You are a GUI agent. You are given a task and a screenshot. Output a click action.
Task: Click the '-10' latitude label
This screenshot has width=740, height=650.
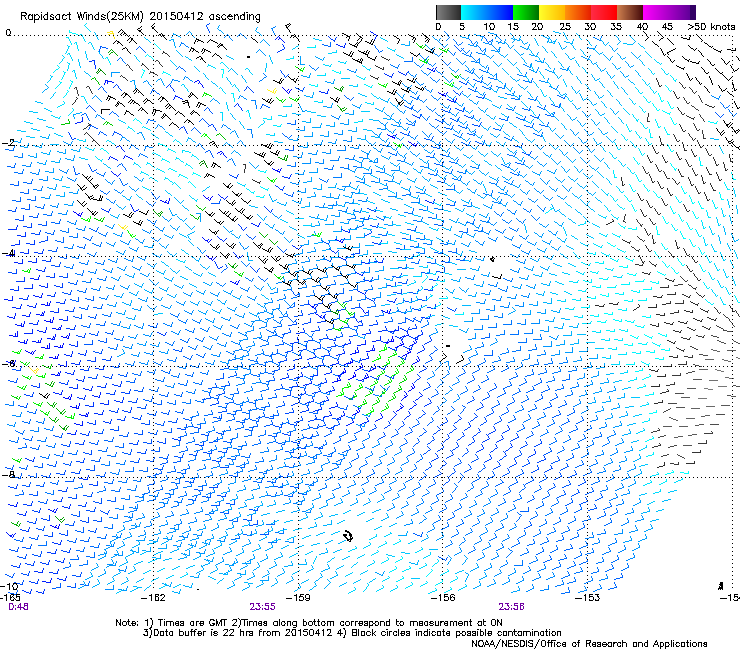9,586
